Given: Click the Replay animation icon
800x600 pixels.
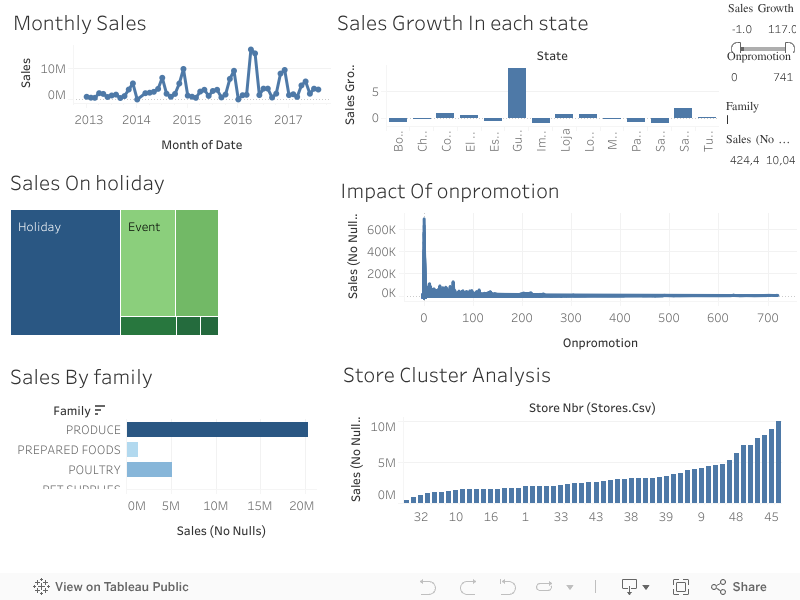Looking at the screenshot, I should point(543,587).
